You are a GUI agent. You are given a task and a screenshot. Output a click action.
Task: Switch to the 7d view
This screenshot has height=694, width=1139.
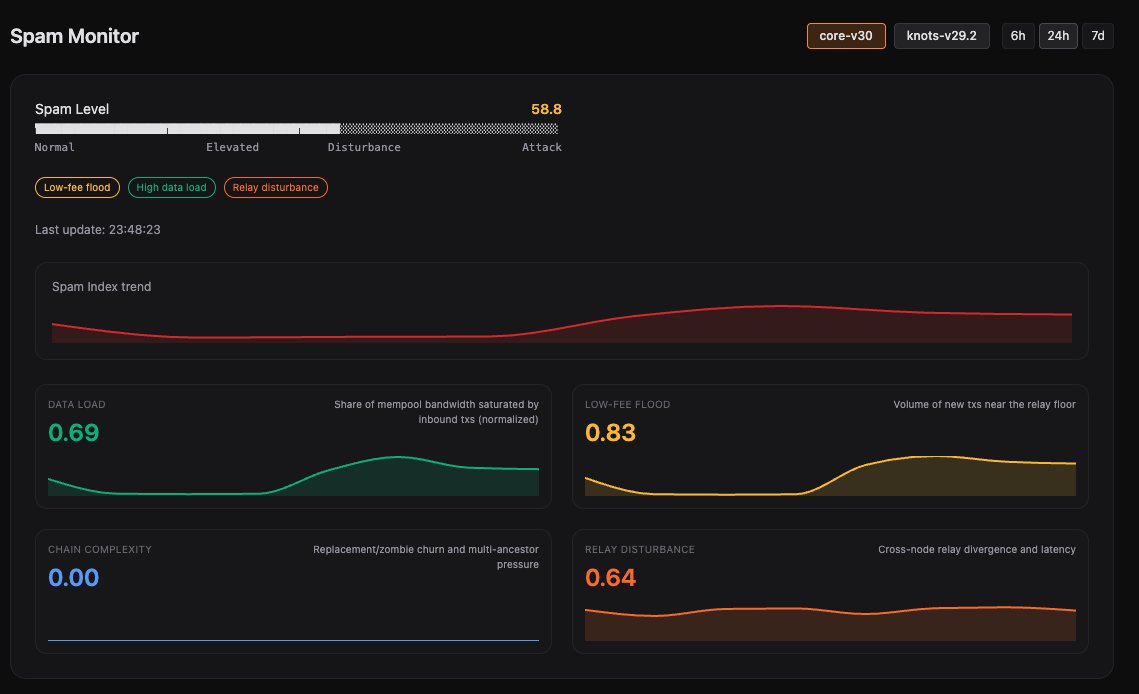[1097, 35]
